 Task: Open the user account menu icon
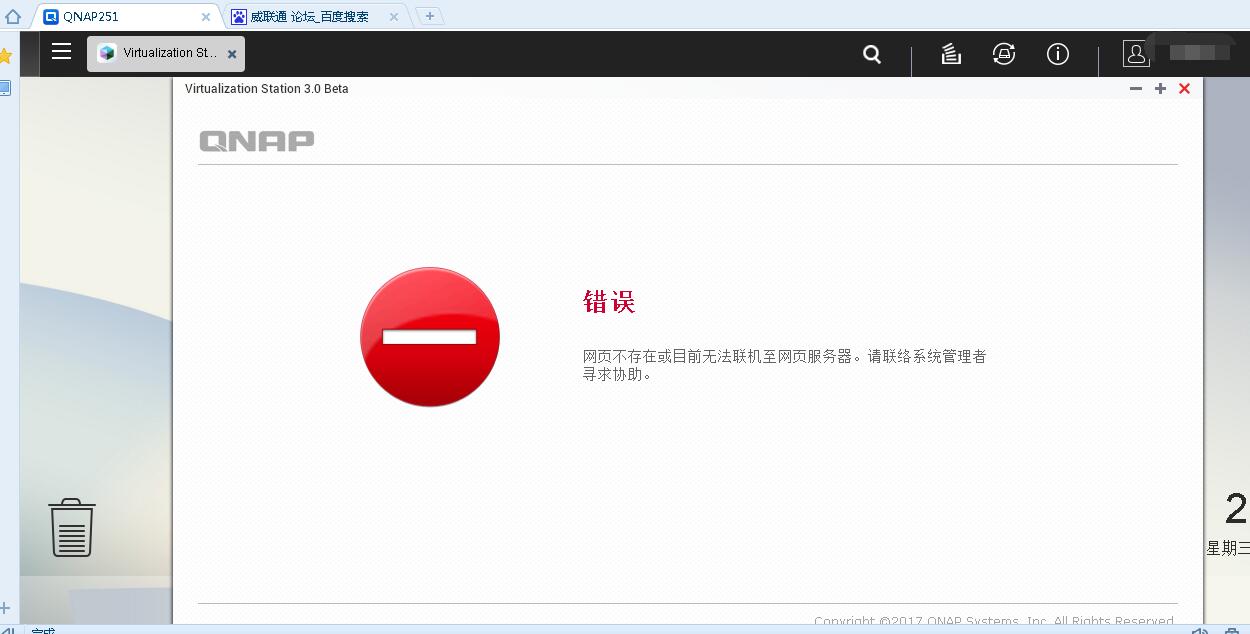[1136, 54]
